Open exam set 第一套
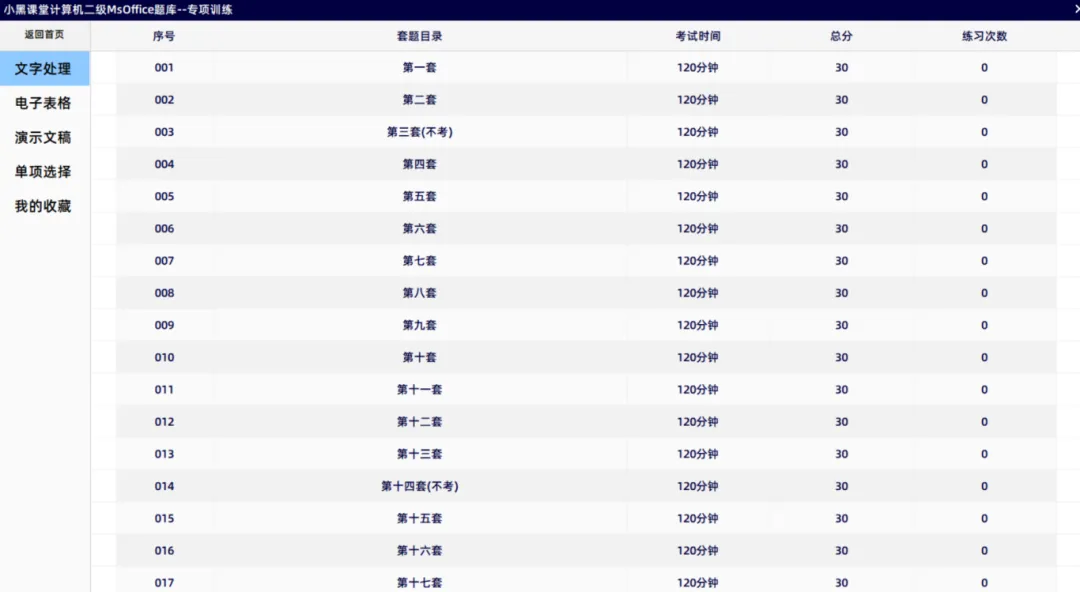The width and height of the screenshot is (1080, 592). click(419, 68)
